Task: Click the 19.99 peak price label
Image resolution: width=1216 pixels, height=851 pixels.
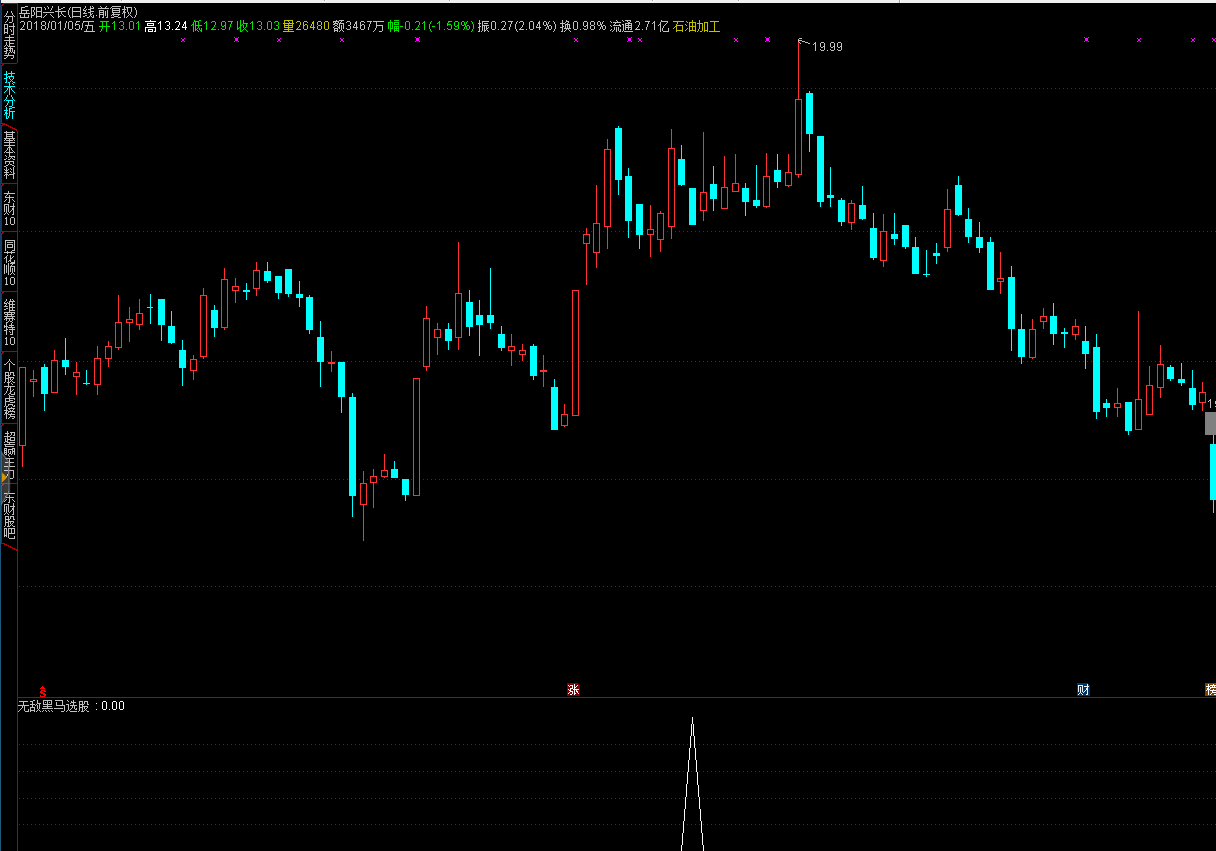Action: [x=826, y=46]
